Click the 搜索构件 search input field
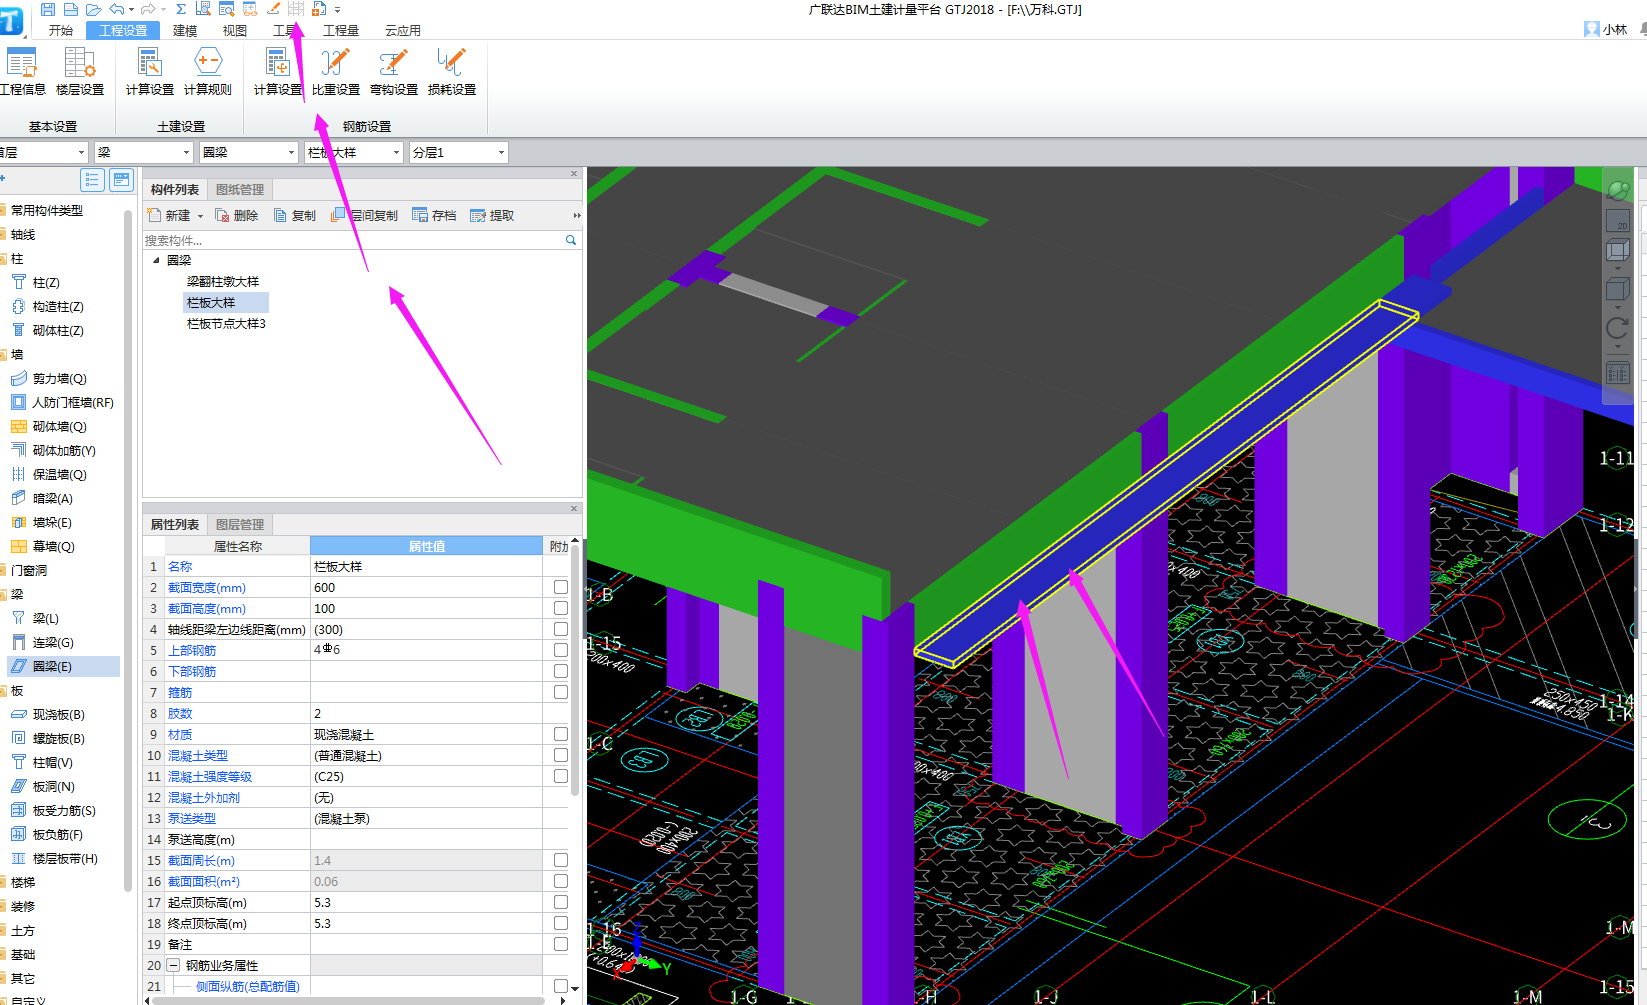 coord(354,240)
